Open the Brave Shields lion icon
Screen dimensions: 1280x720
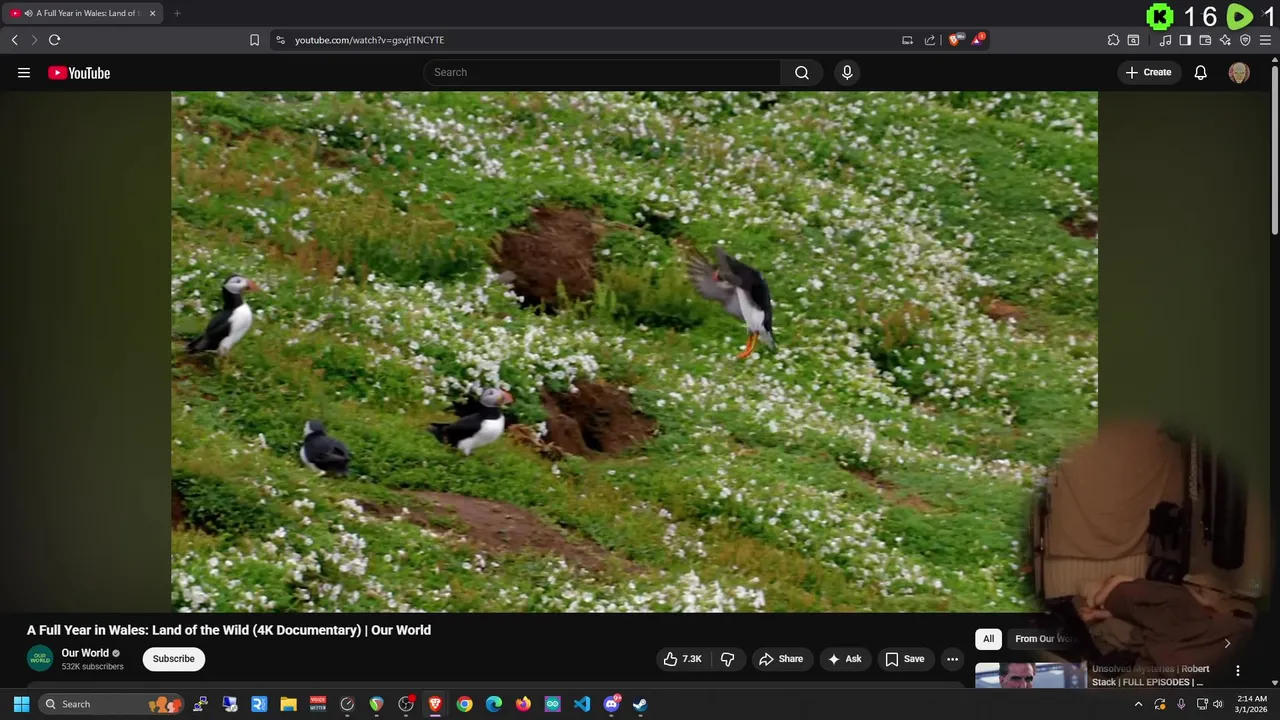pos(954,40)
